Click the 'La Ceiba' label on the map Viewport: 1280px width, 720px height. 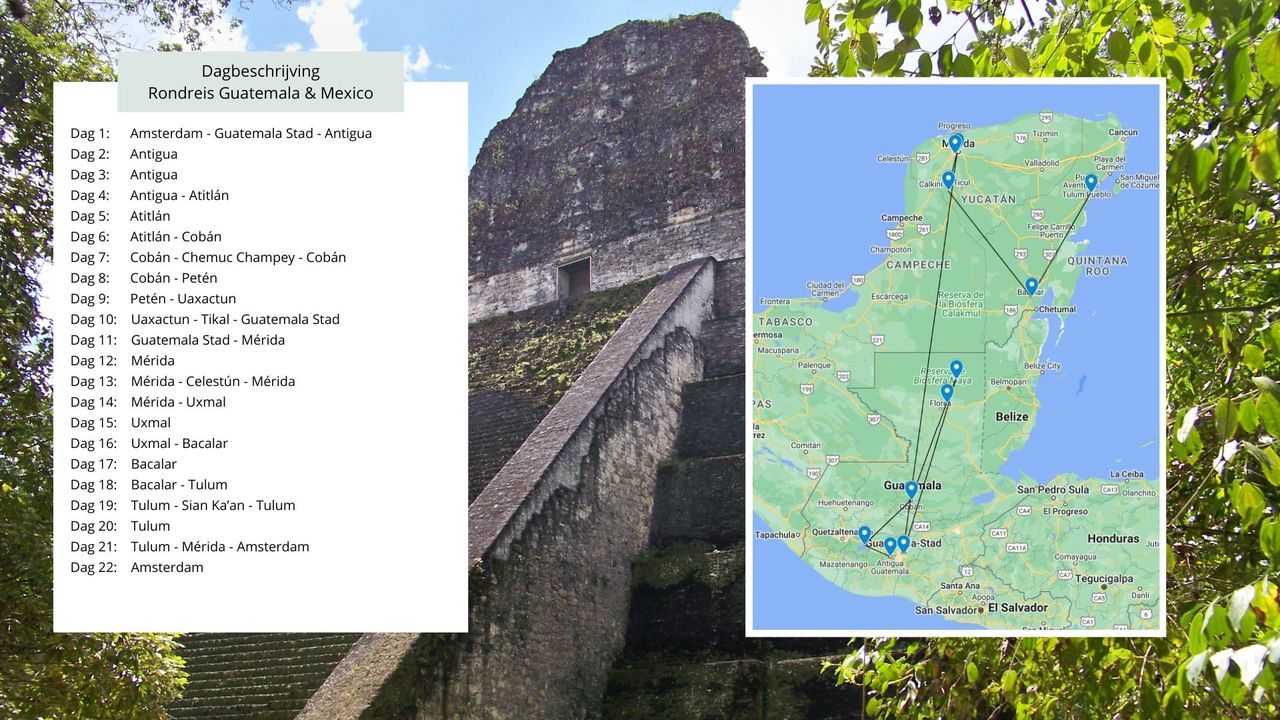[x=1126, y=474]
